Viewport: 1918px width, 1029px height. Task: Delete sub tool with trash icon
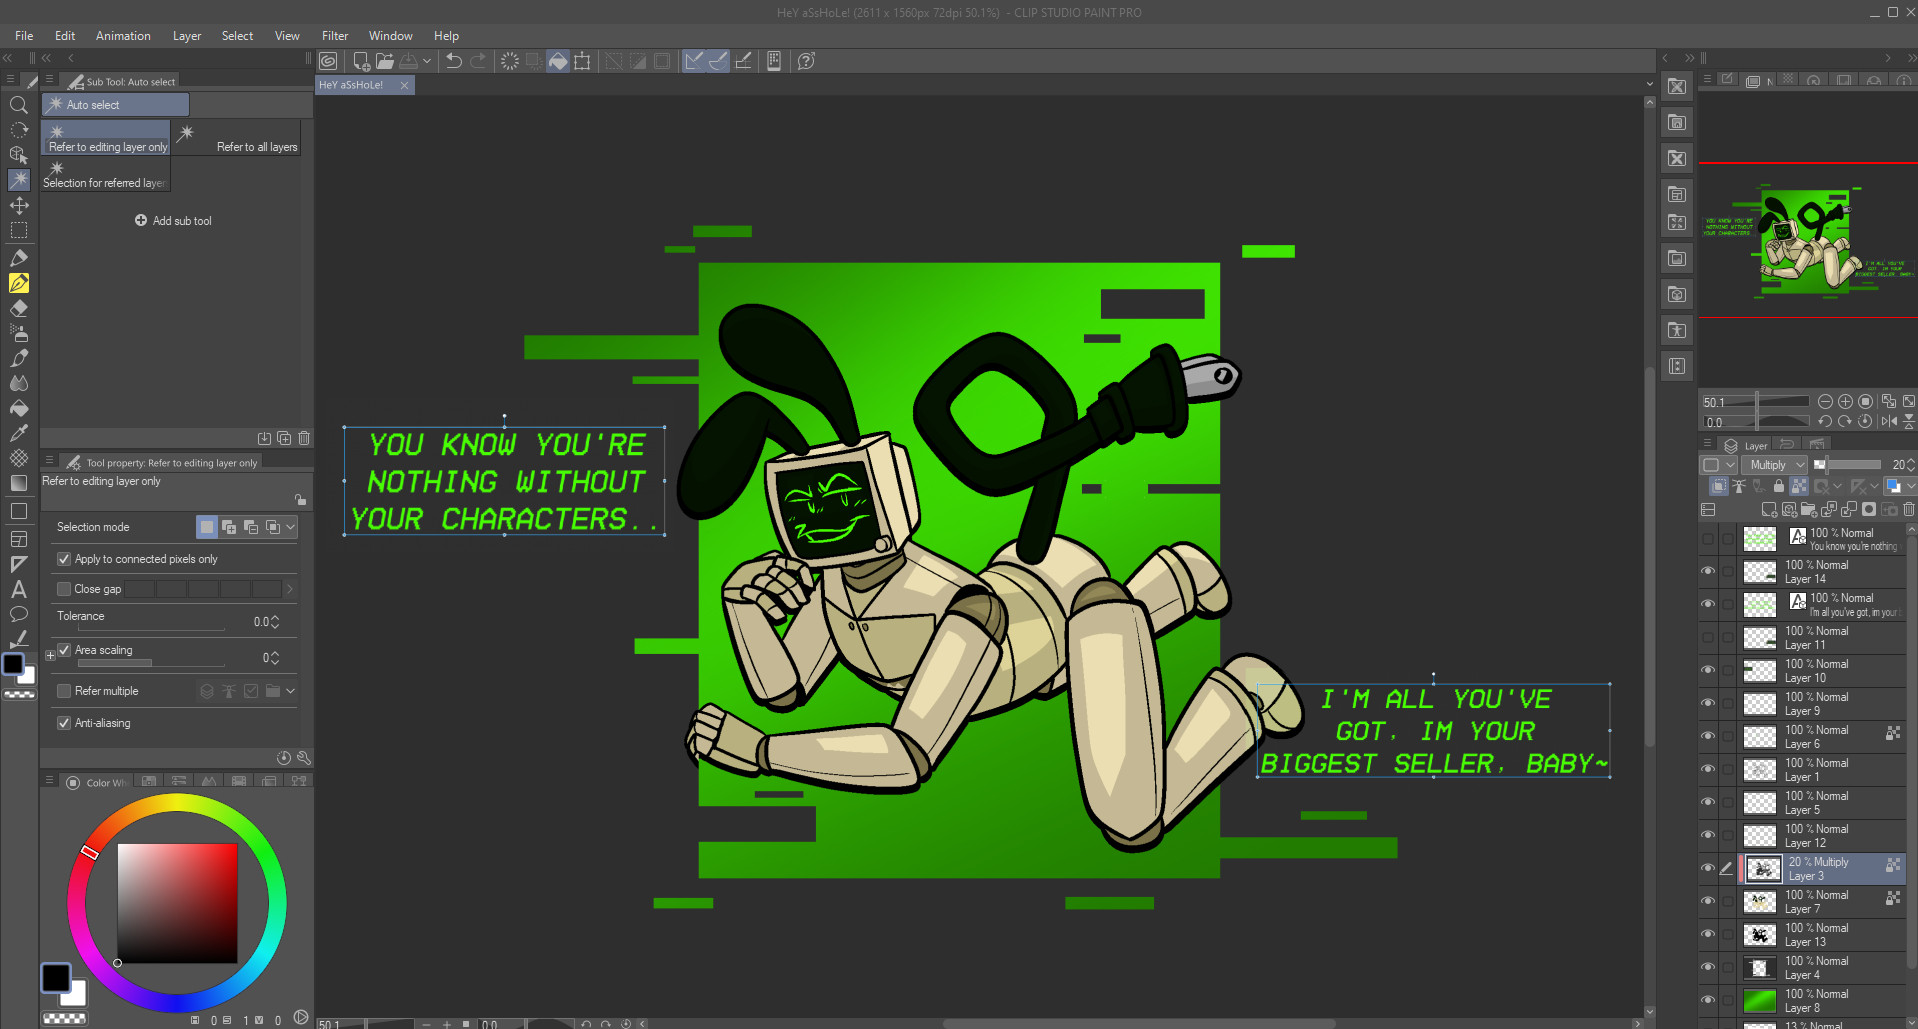(304, 438)
